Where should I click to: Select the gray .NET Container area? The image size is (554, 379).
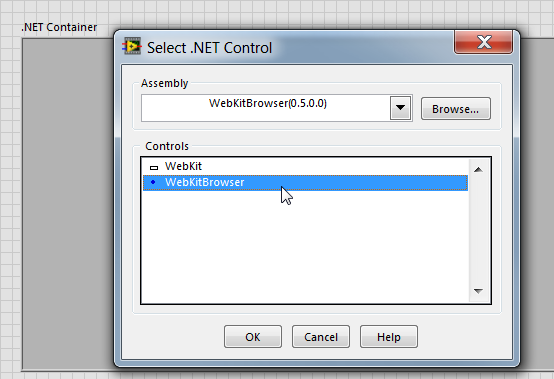[x=68, y=203]
